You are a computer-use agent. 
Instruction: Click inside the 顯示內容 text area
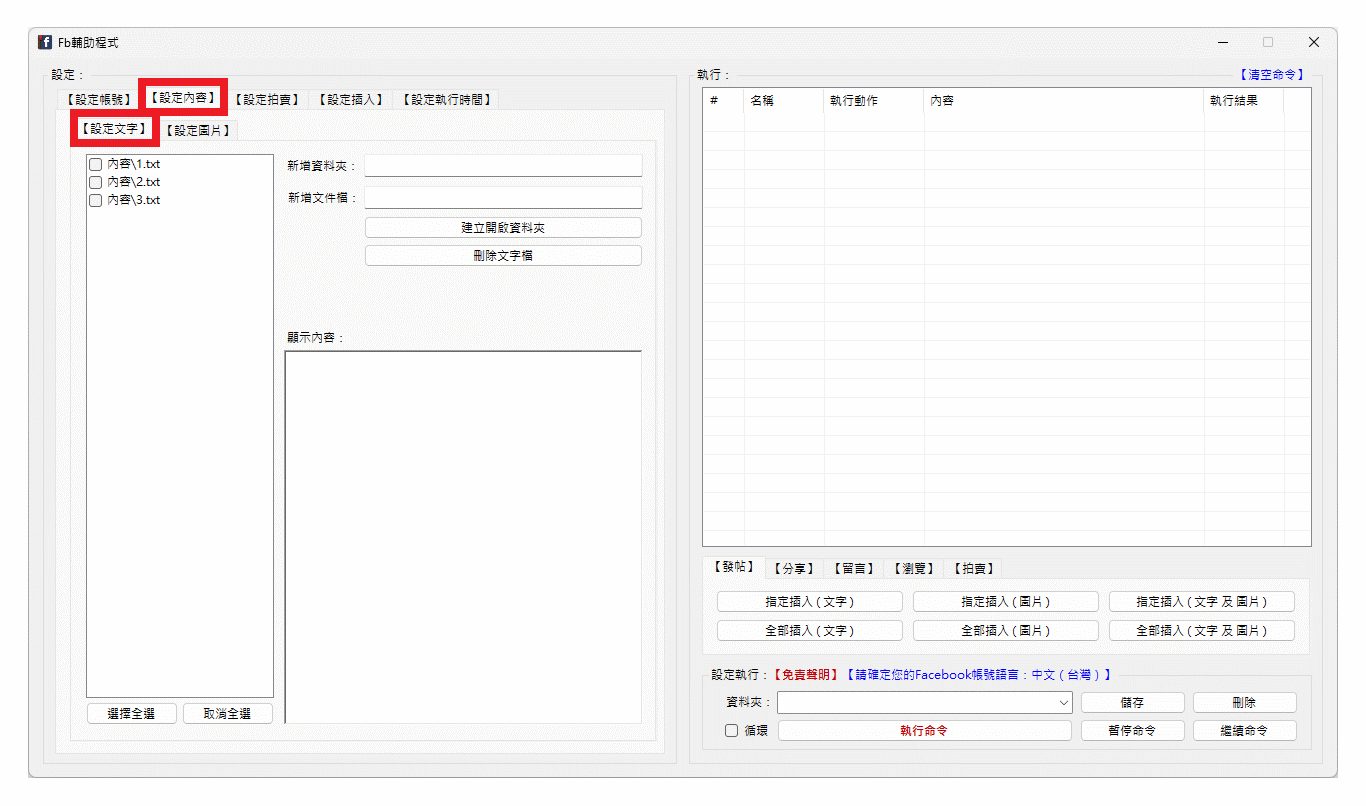[463, 537]
